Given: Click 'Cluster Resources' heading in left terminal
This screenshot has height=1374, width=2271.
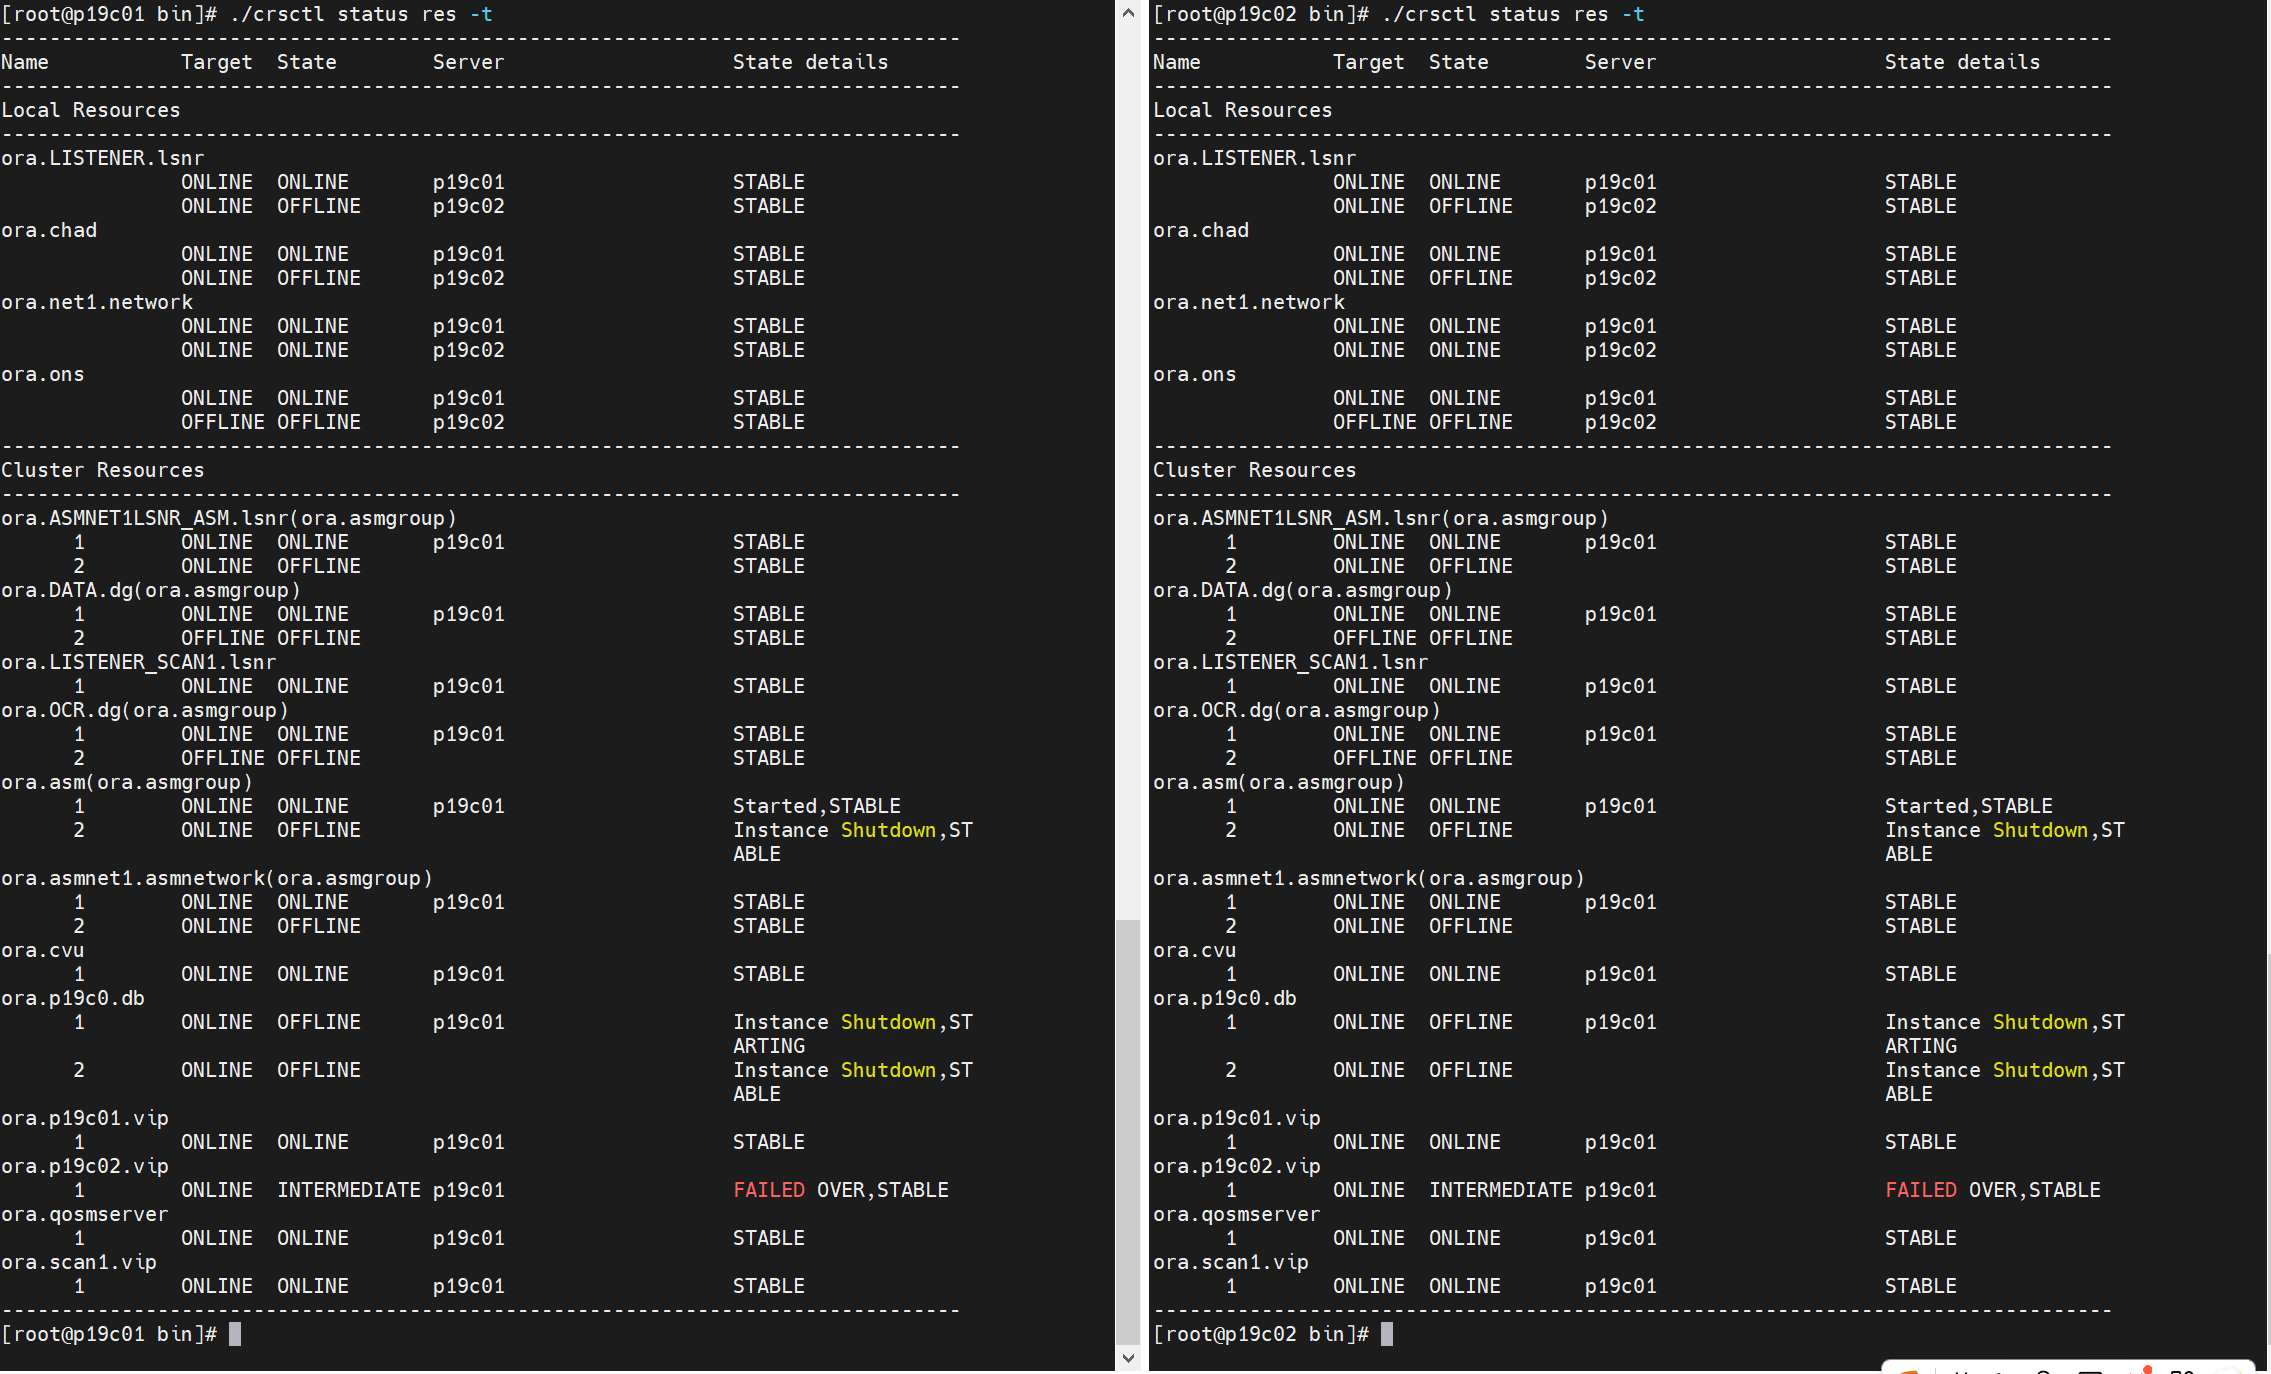Looking at the screenshot, I should tap(102, 470).
